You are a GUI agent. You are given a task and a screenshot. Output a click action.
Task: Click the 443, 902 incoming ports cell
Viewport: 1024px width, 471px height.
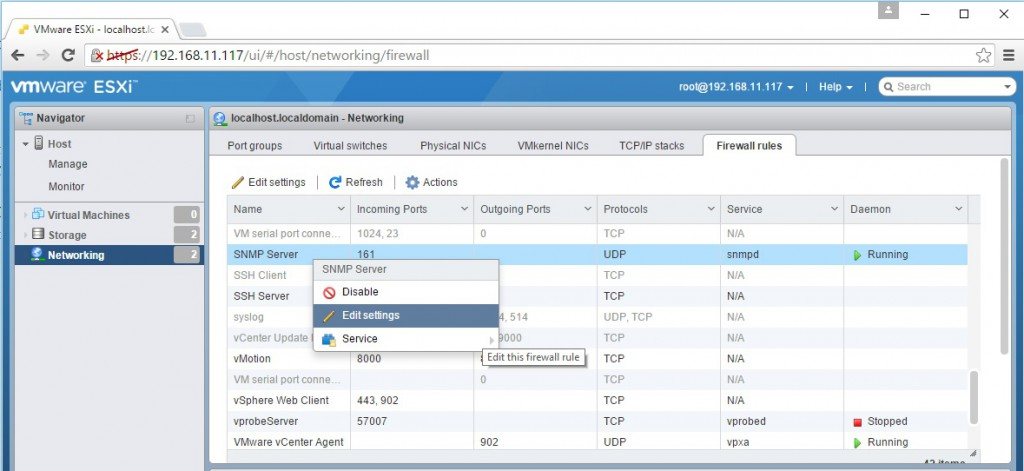(411, 400)
